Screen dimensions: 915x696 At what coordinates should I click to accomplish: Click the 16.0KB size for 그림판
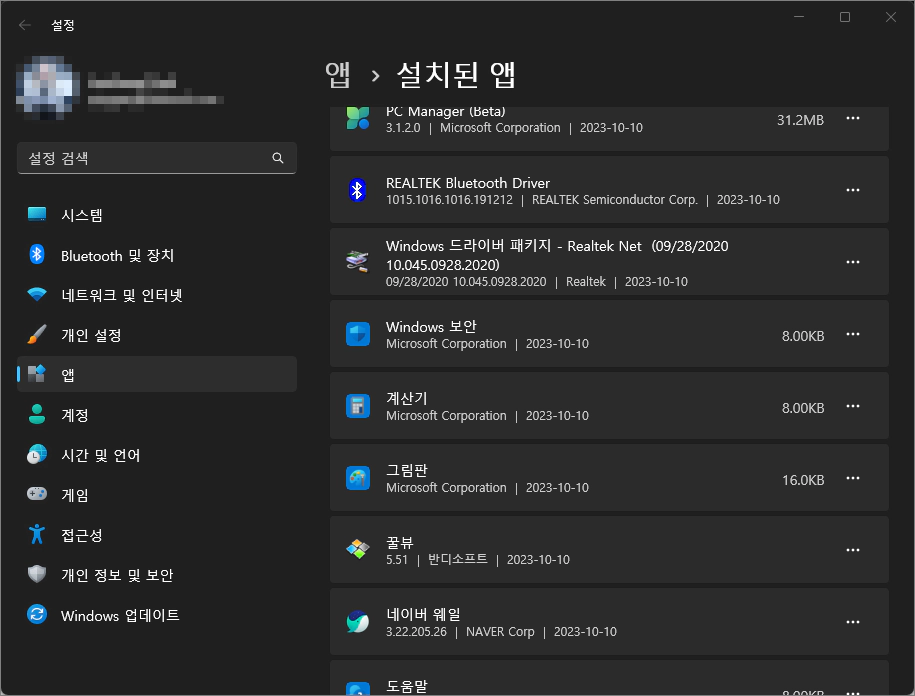(x=803, y=480)
